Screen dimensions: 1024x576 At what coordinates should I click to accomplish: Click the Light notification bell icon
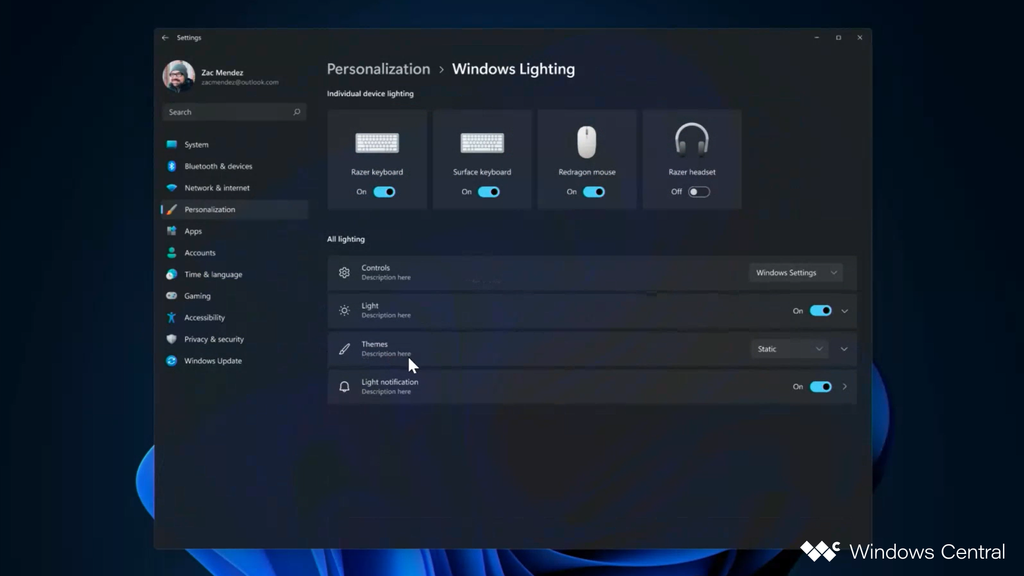click(x=345, y=386)
